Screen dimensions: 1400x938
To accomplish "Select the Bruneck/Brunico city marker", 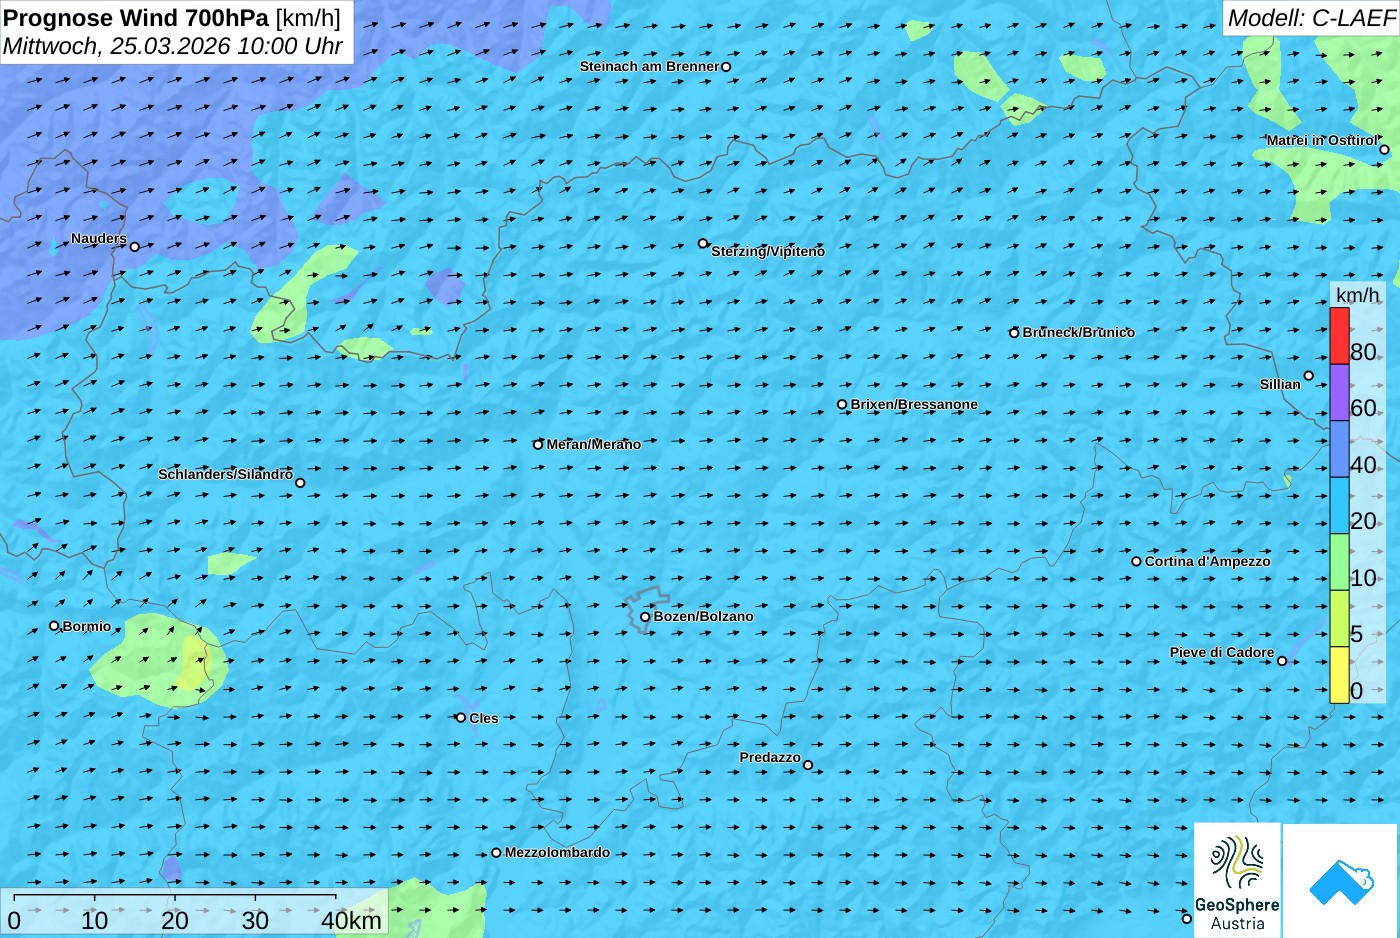I will pyautogui.click(x=1014, y=333).
